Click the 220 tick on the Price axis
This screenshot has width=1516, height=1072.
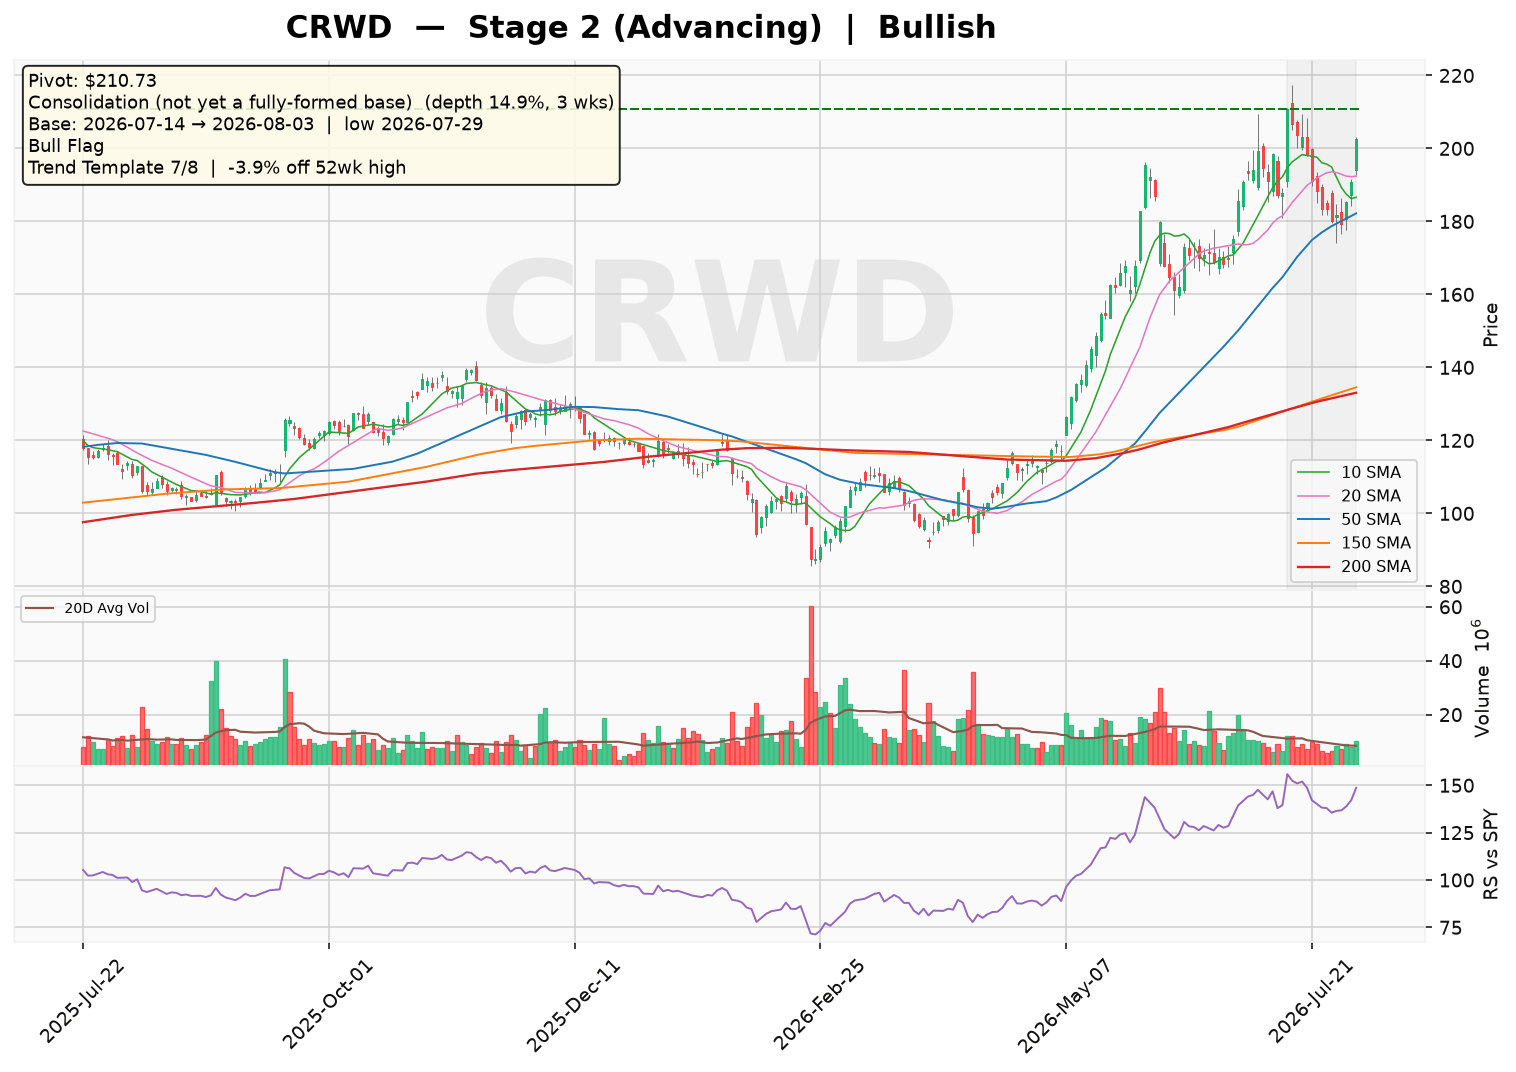click(1454, 76)
